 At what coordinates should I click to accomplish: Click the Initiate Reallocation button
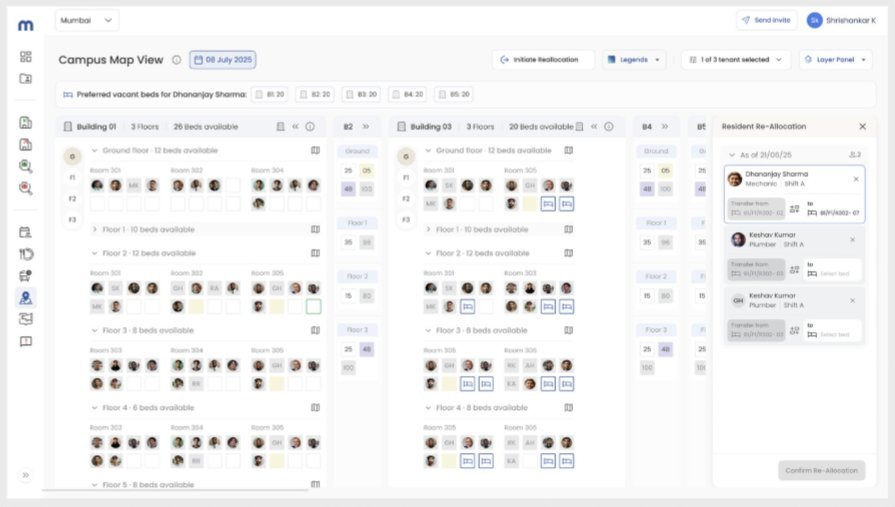tap(543, 59)
